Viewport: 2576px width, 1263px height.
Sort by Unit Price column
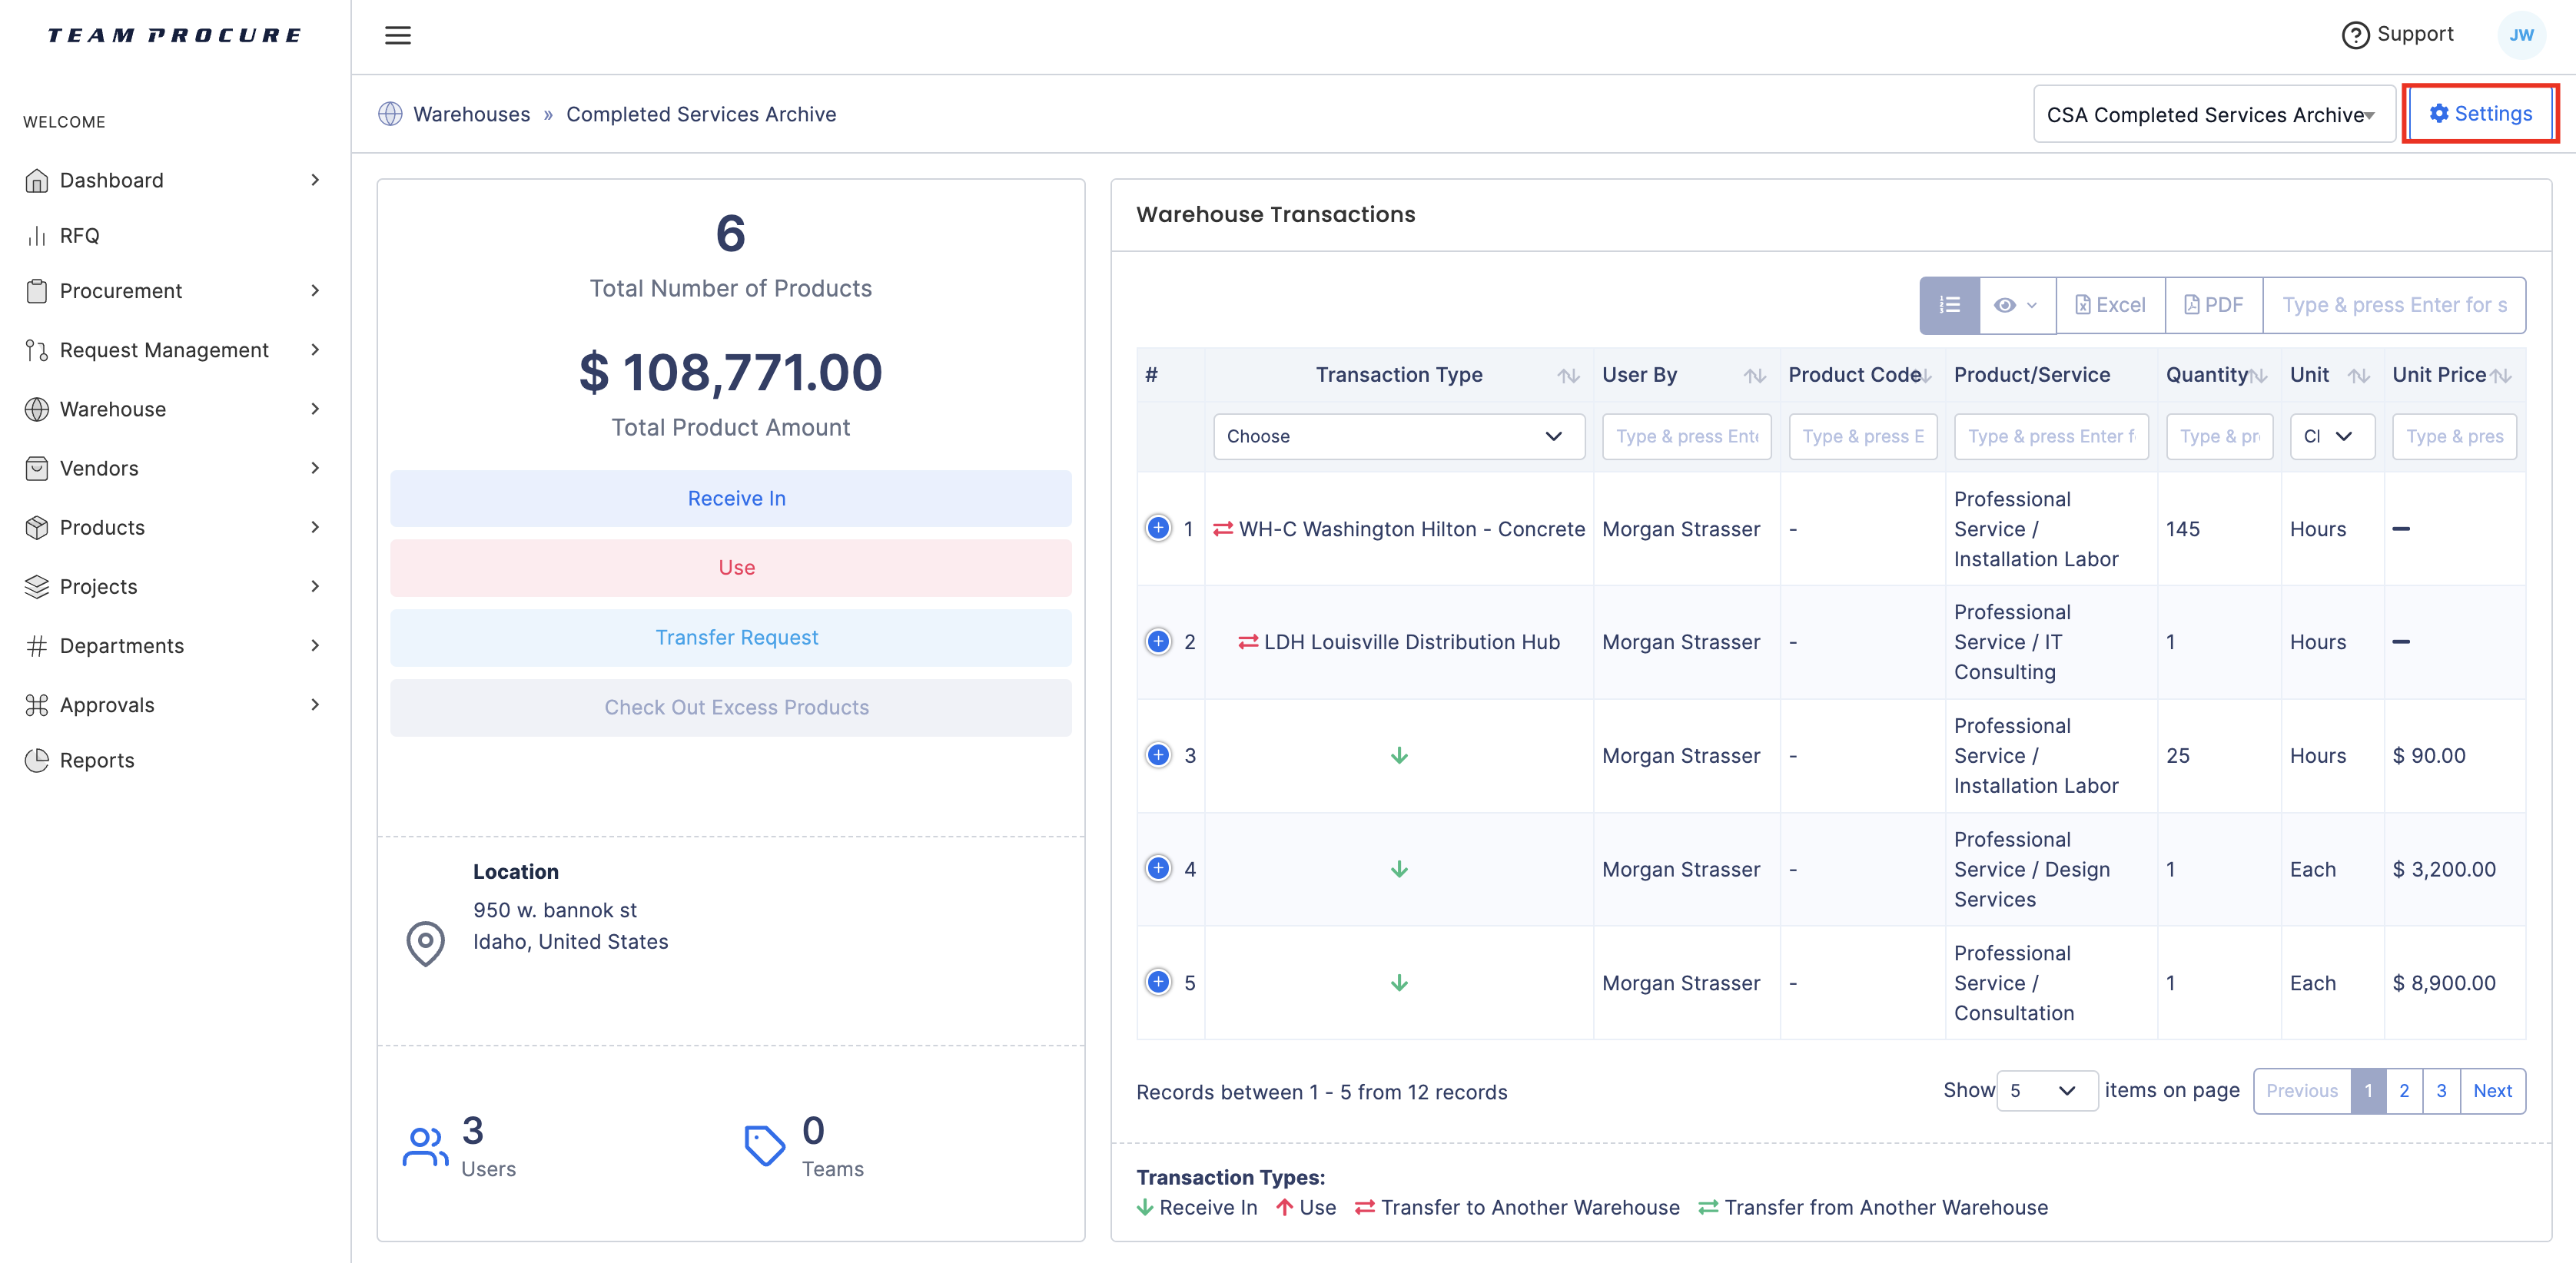pos(2501,376)
